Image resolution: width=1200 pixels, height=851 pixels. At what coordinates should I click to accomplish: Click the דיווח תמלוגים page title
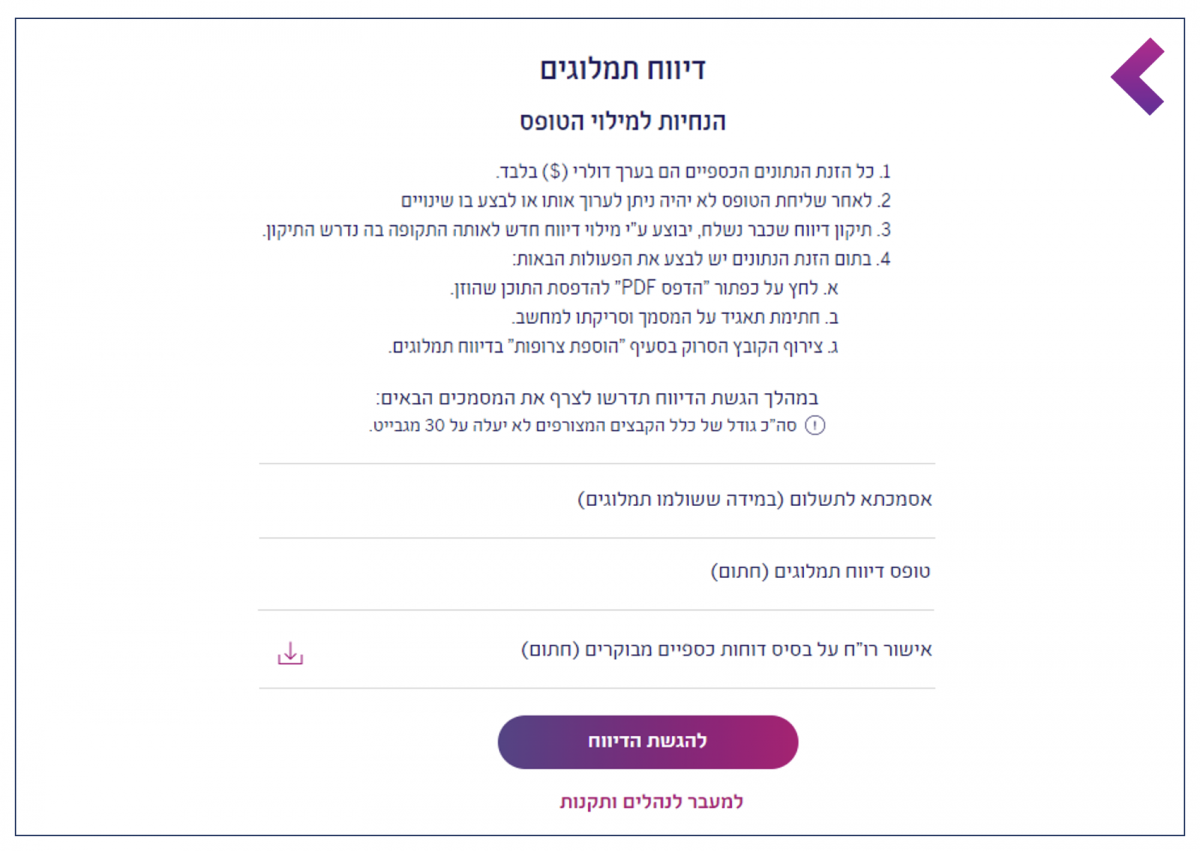coord(623,69)
